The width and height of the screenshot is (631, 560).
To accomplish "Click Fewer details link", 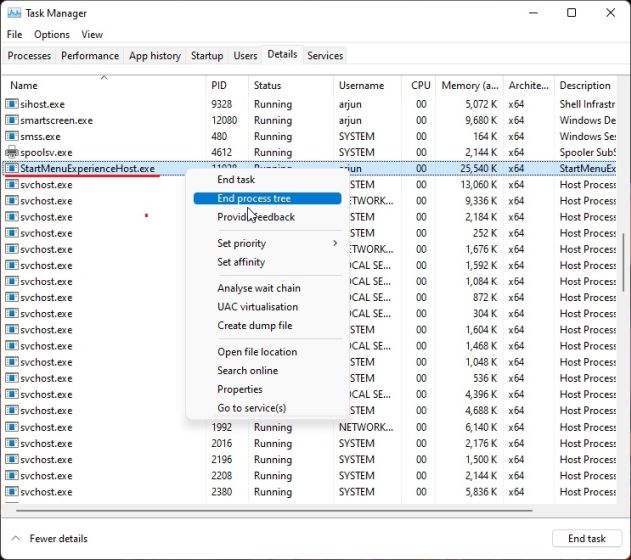I will pos(58,538).
